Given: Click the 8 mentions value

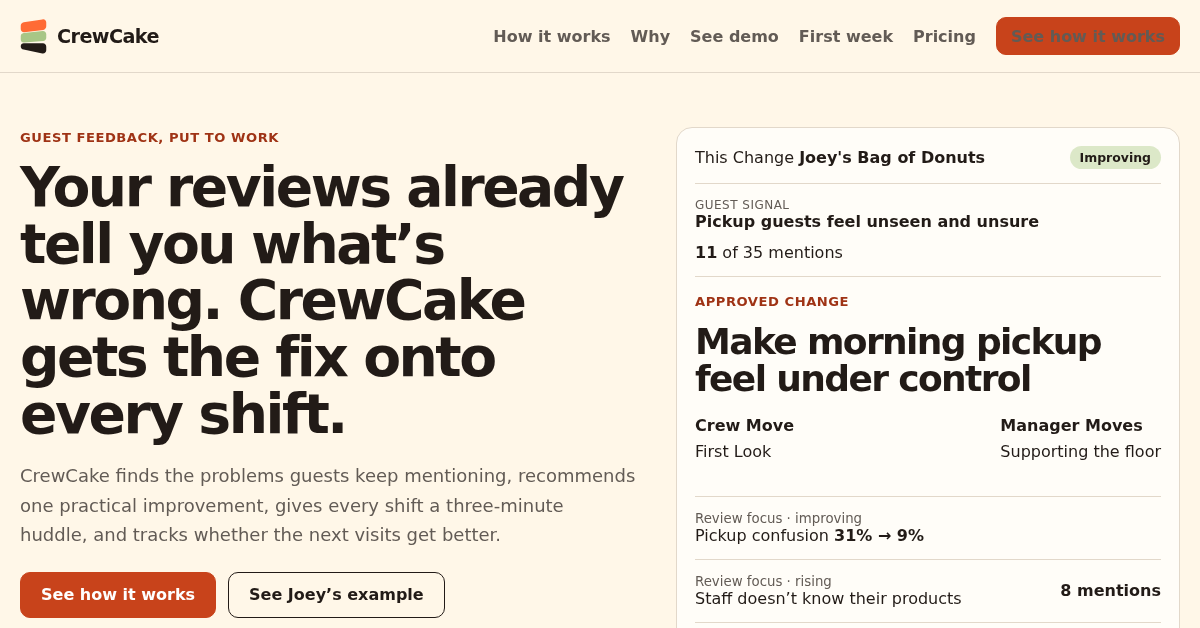Looking at the screenshot, I should (x=1110, y=591).
